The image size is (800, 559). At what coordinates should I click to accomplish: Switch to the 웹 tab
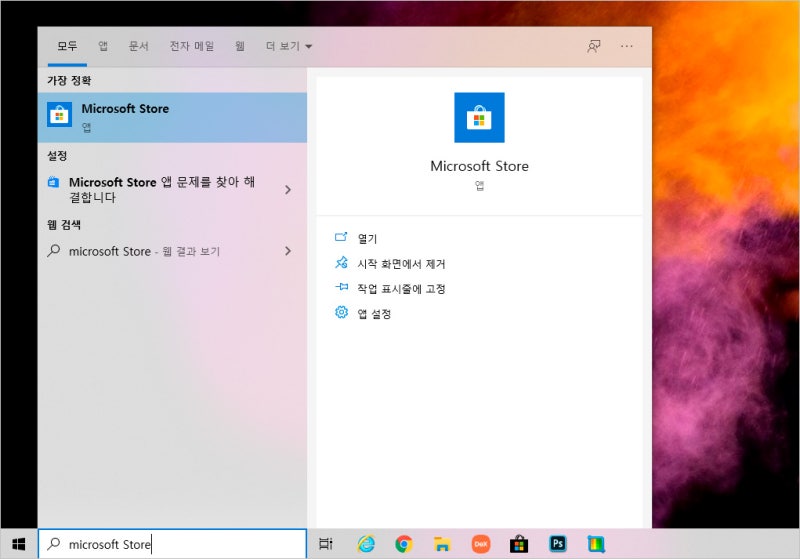[240, 46]
